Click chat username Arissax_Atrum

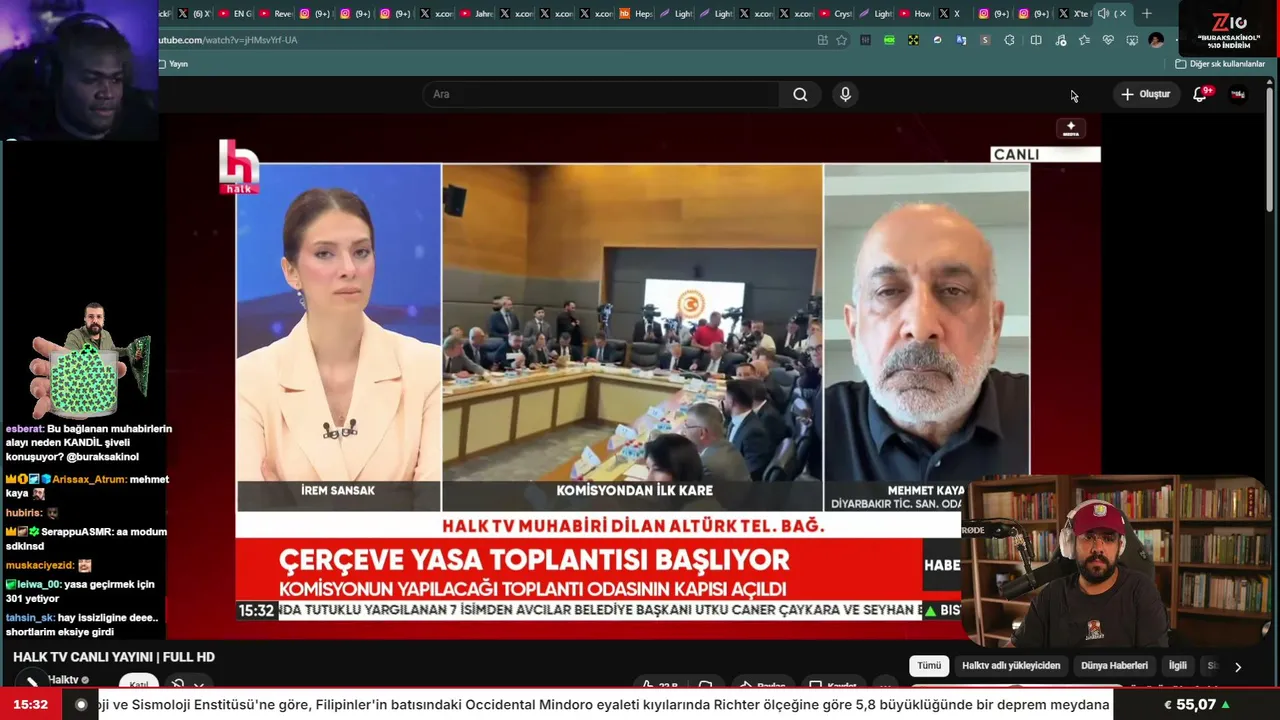tap(89, 479)
